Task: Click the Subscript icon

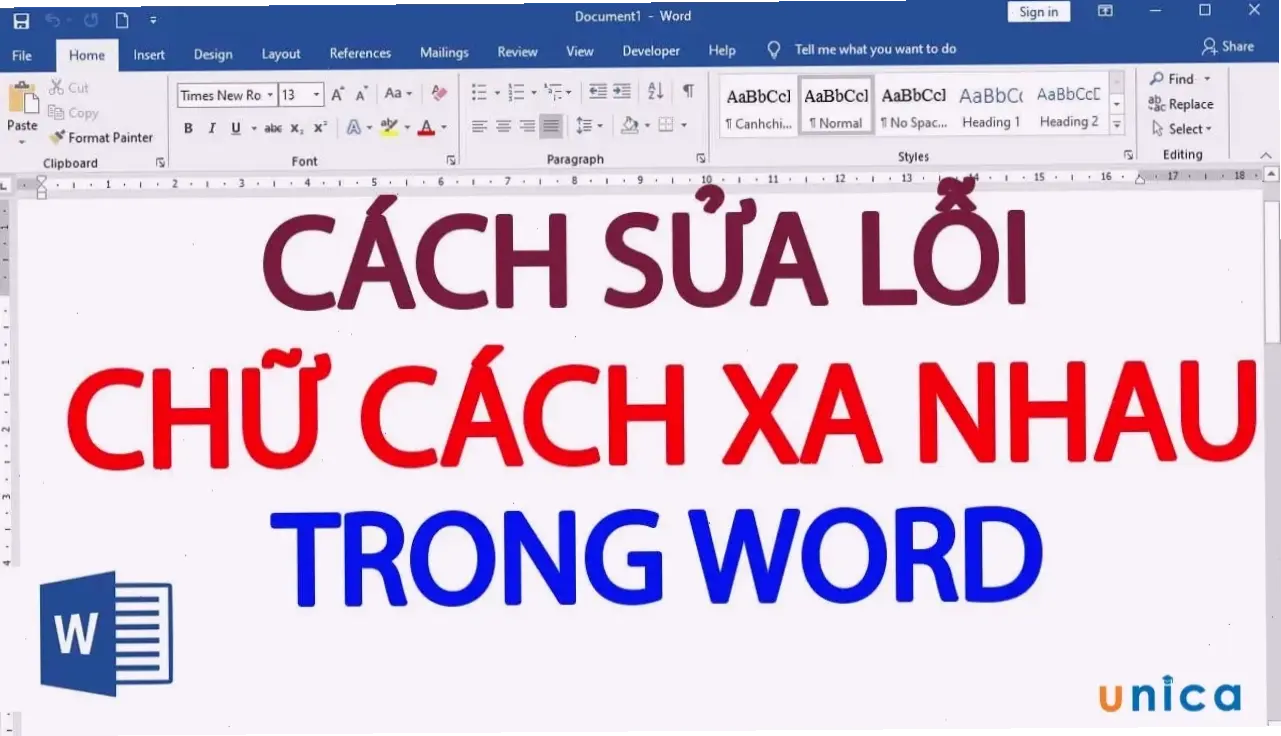Action: (297, 128)
